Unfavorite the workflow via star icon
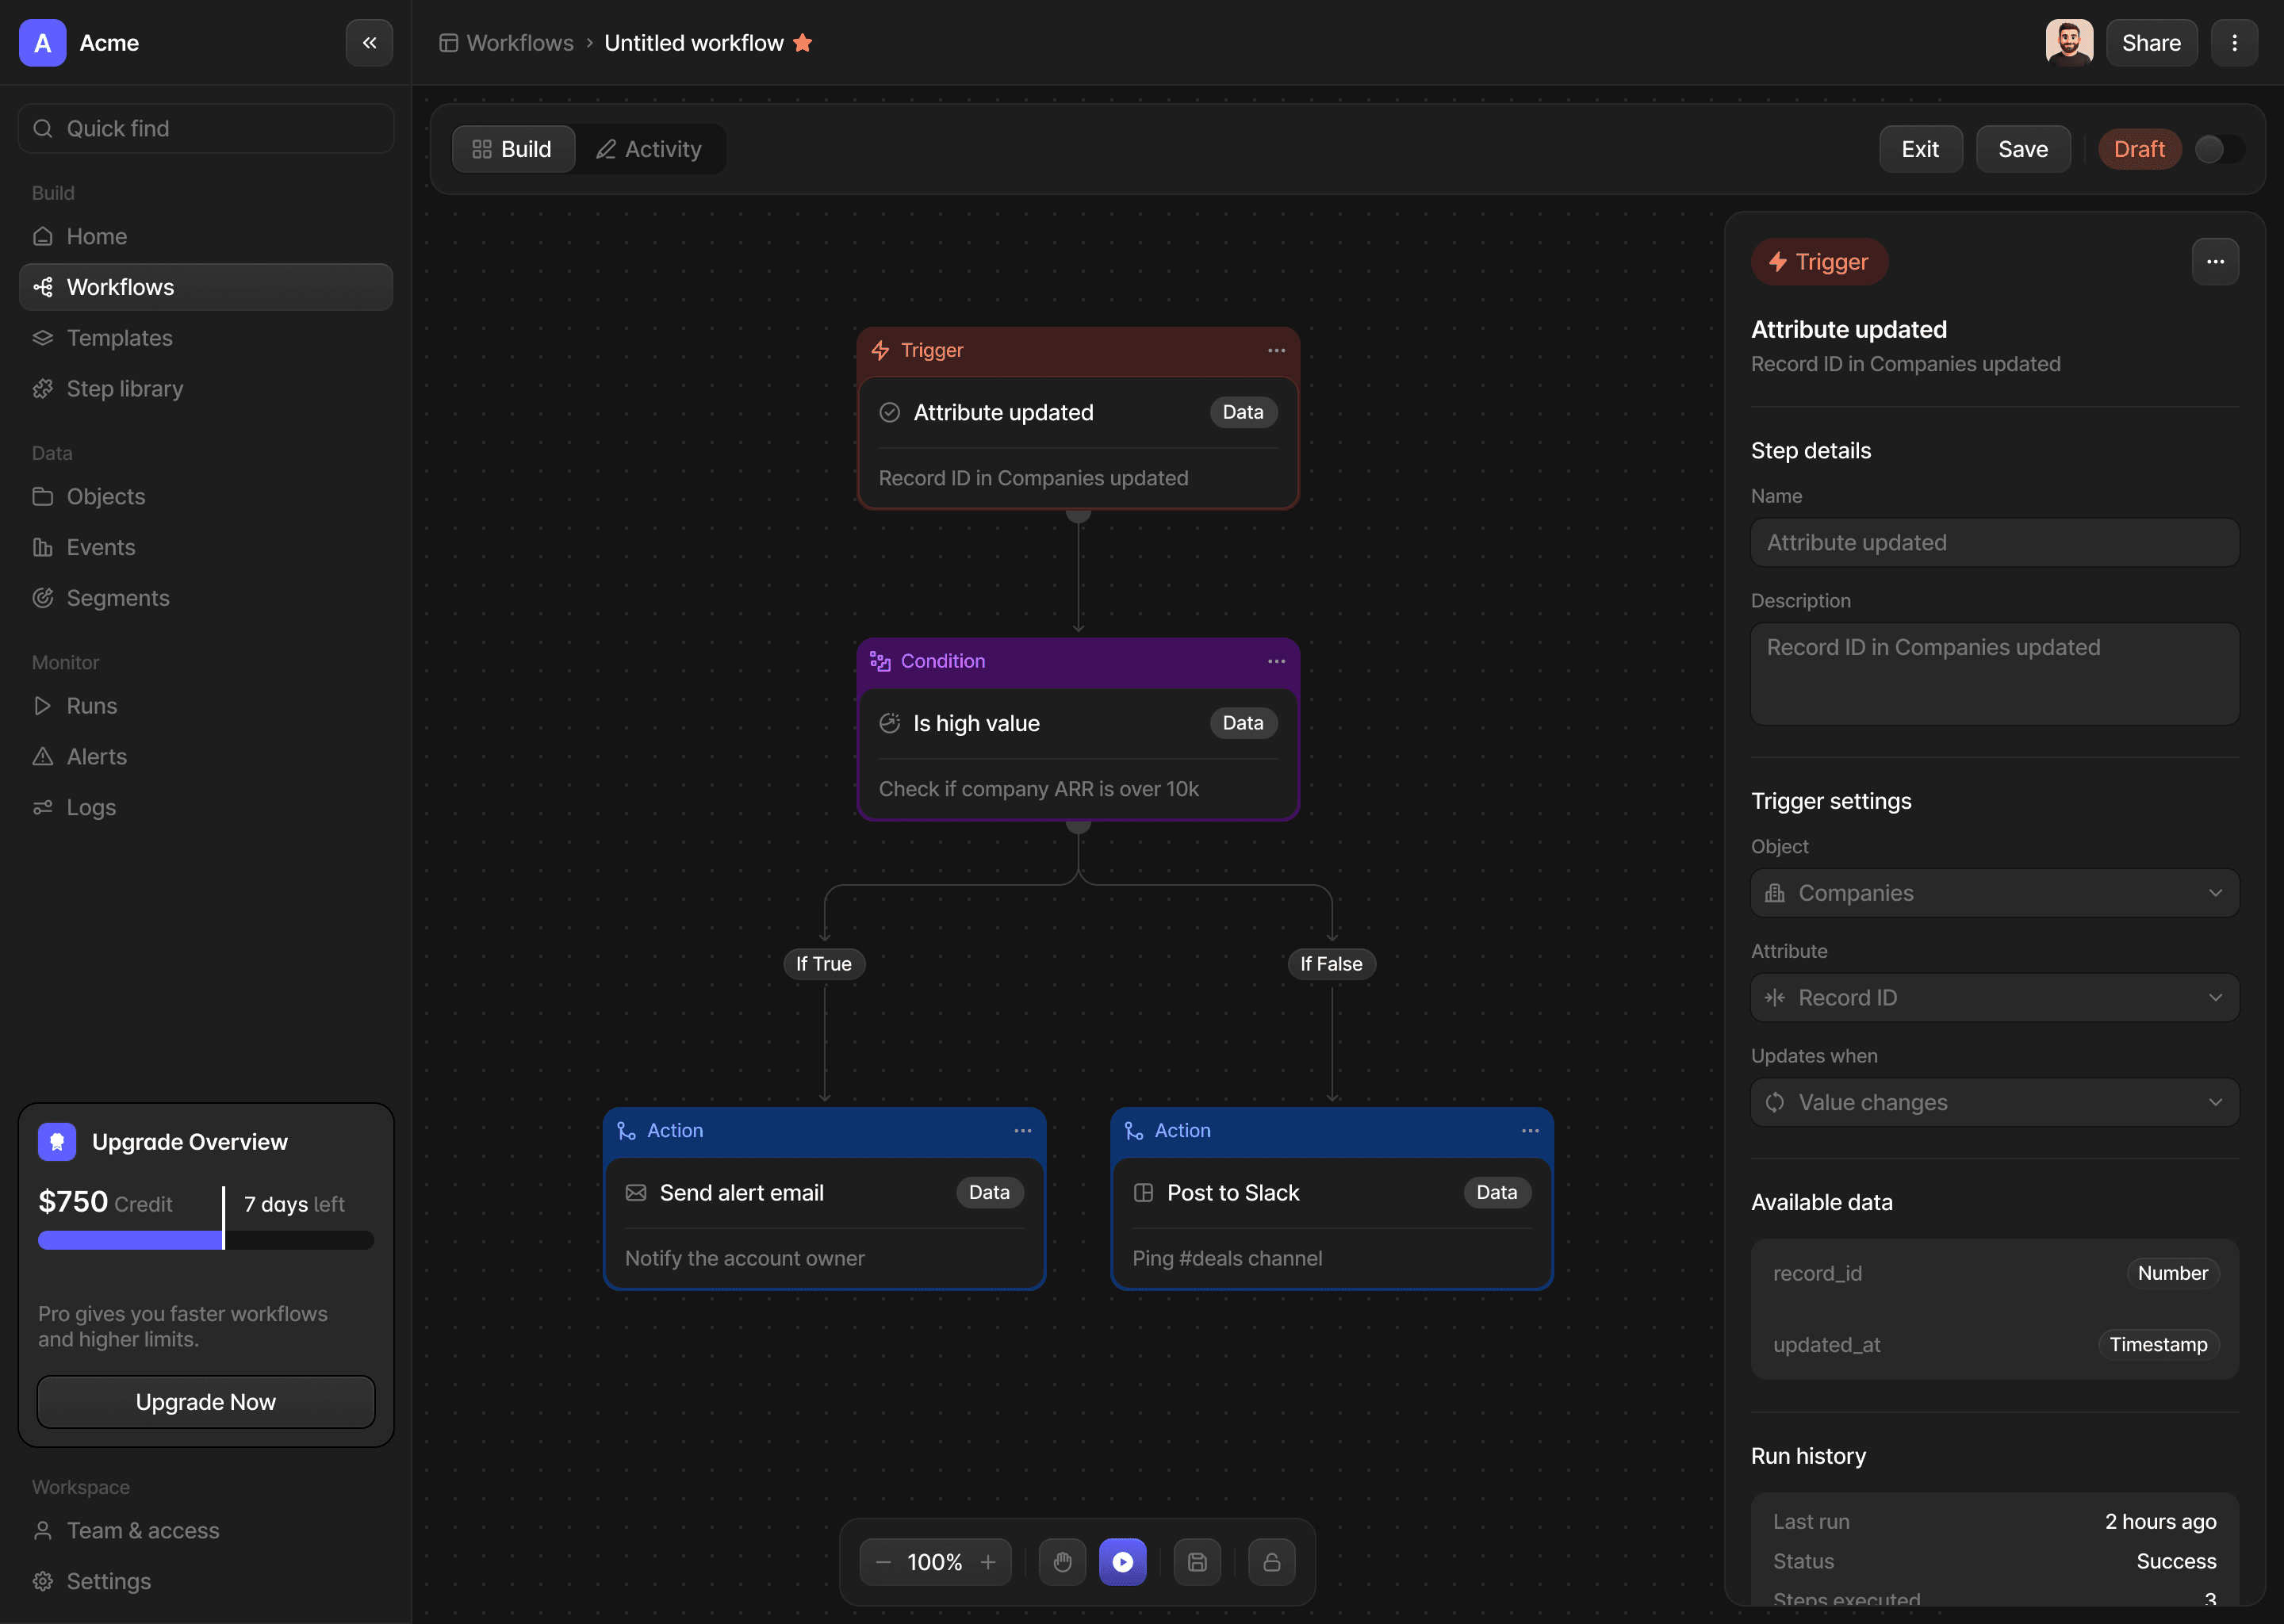2284x1624 pixels. point(803,43)
